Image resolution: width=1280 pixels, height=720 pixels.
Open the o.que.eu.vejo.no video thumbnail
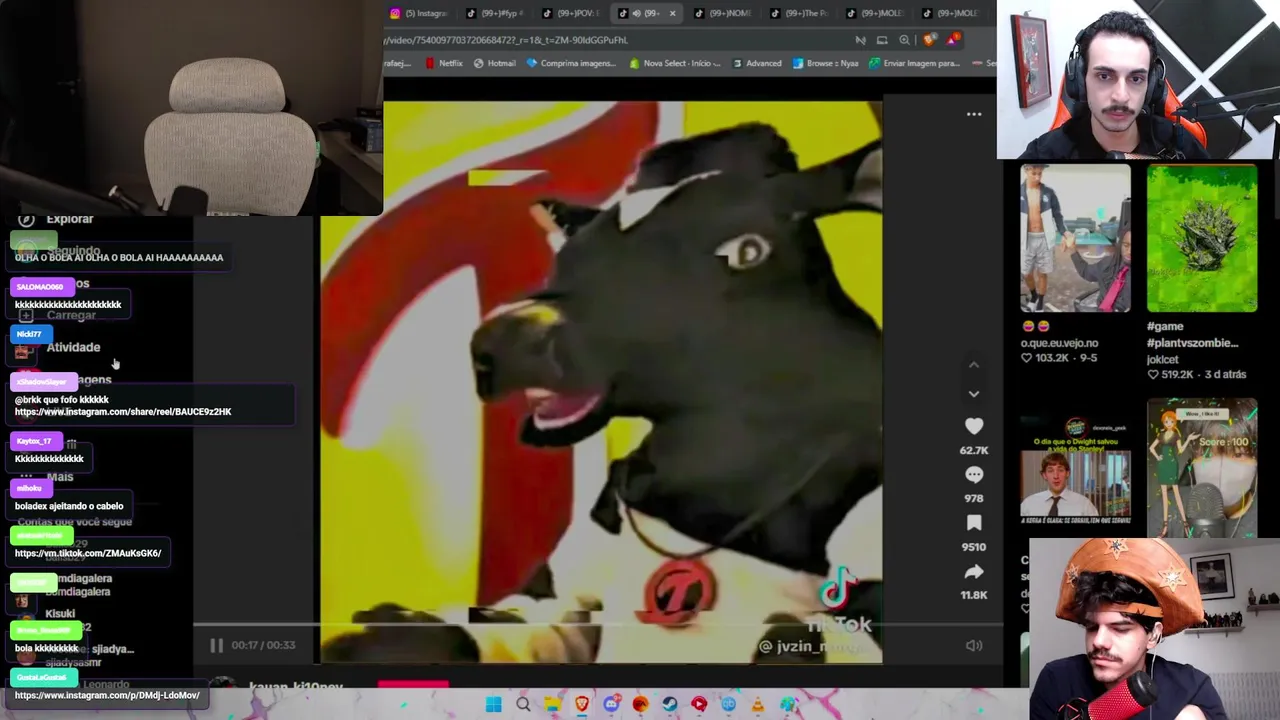[1075, 238]
